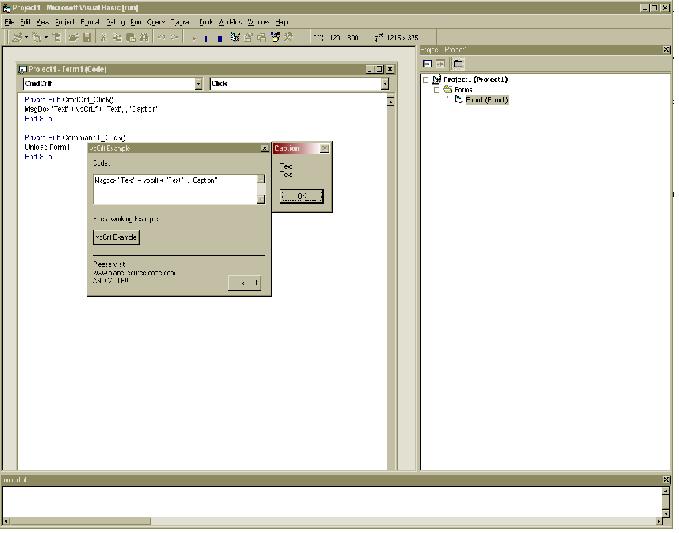Viewport: 679px width, 533px height.
Task: Click the vbCrlf Example button
Action: tap(116, 237)
